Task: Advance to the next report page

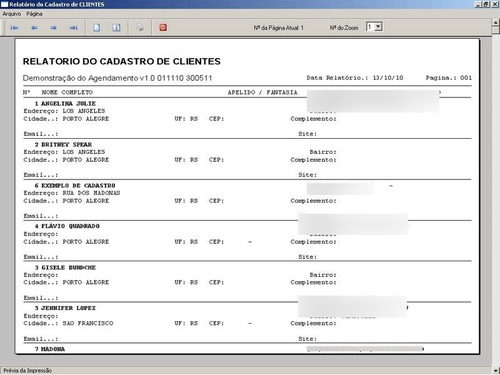Action: [x=54, y=28]
